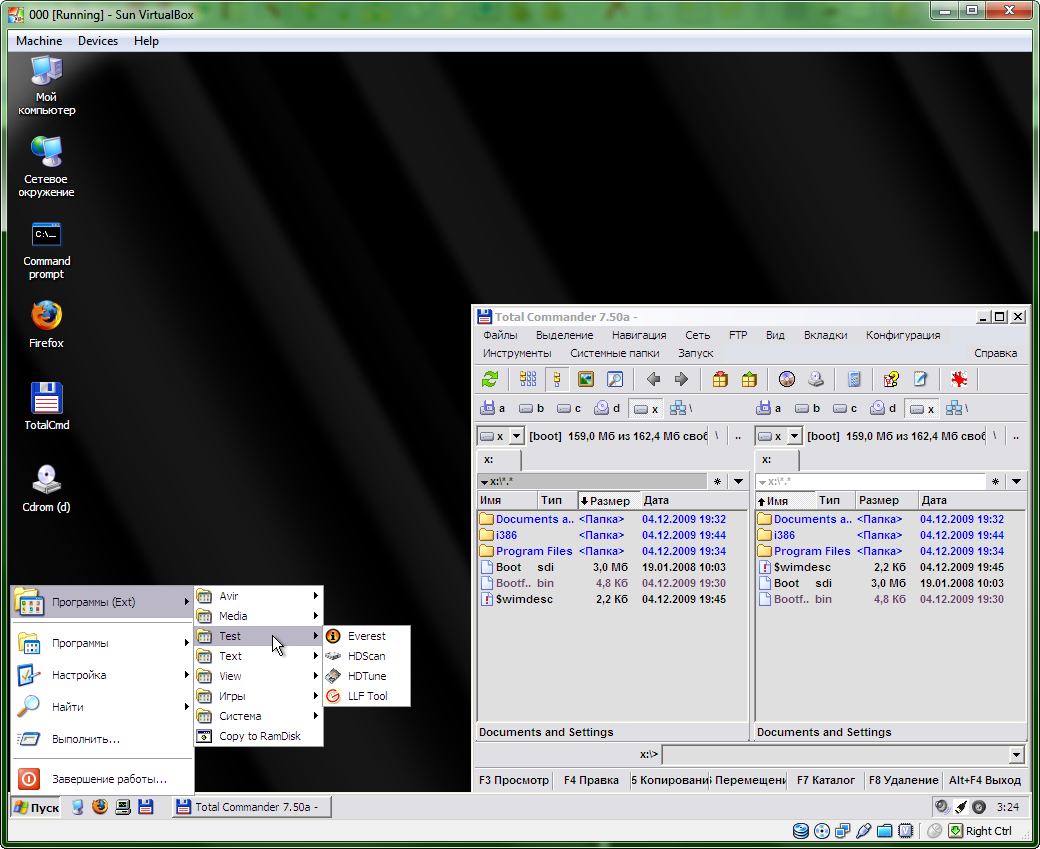The width and height of the screenshot is (1040, 849).
Task: Click the magnifier search icon in Total Commander toolbar
Action: coord(615,380)
